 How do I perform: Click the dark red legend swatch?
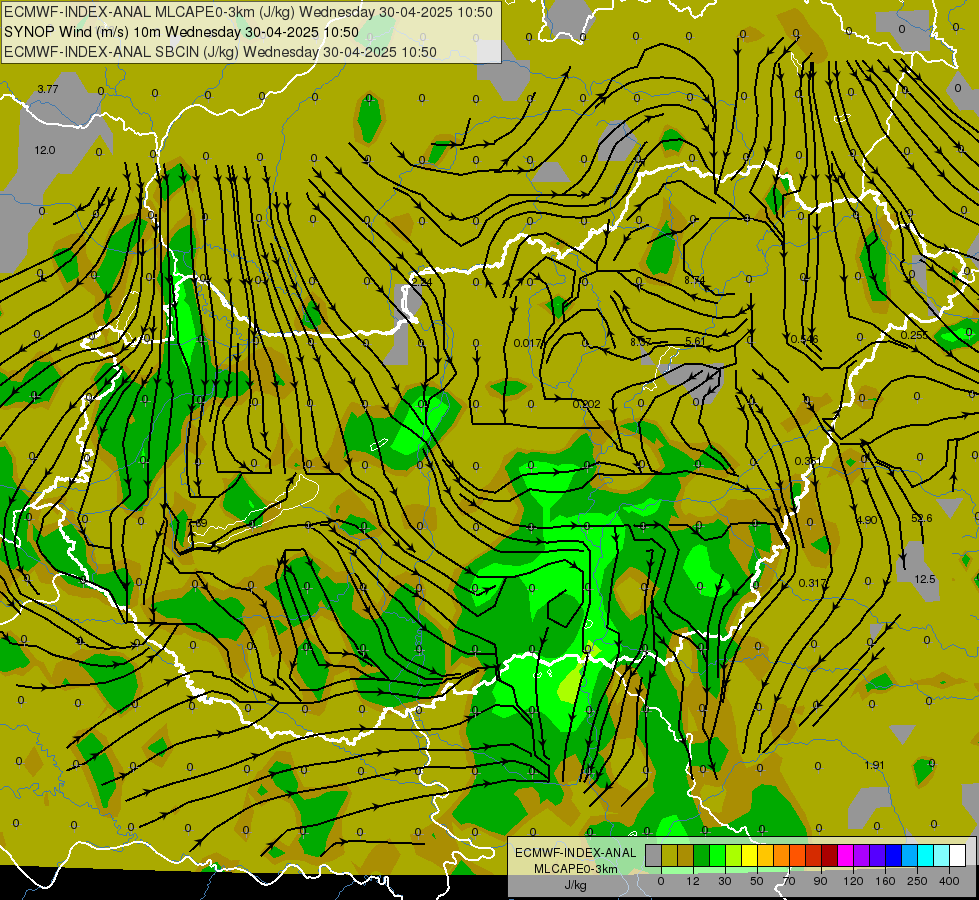[830, 855]
